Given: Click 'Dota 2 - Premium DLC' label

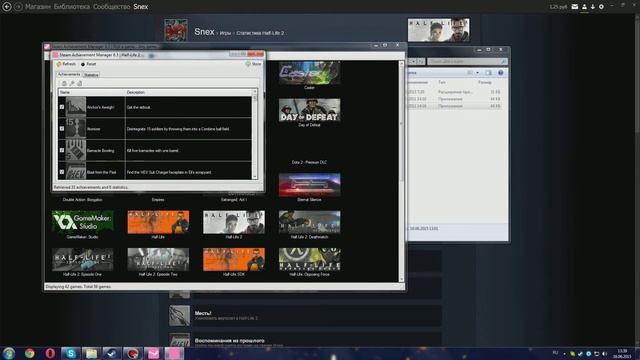Looking at the screenshot, I should 309,162.
